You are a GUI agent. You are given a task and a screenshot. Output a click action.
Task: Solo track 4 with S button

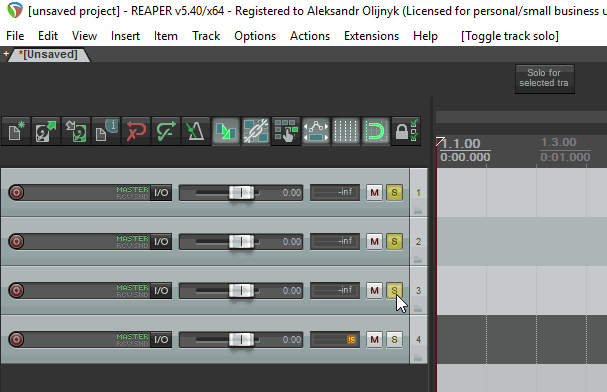pos(394,340)
